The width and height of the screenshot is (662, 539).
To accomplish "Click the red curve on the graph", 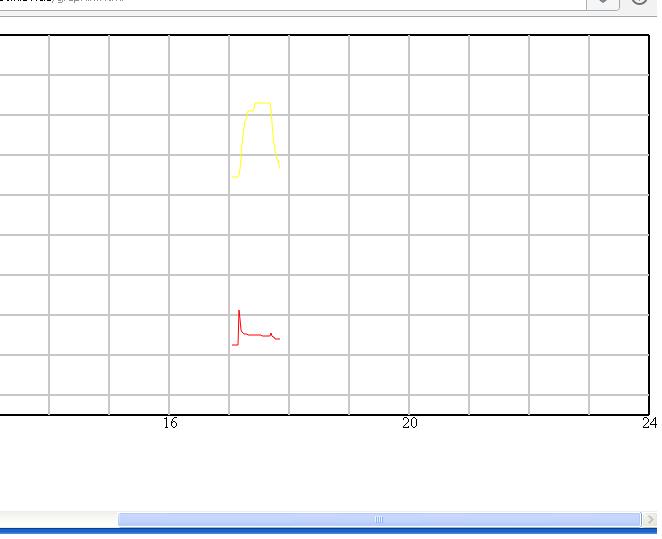I will click(256, 328).
